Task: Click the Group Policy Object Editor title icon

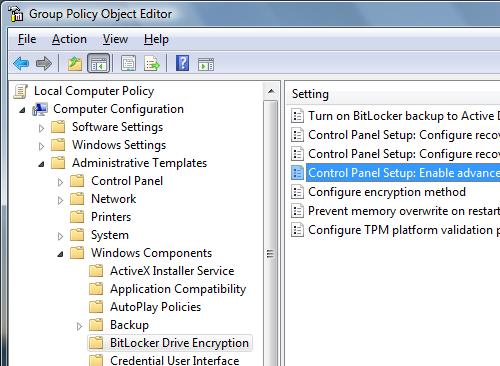Action: [16, 14]
